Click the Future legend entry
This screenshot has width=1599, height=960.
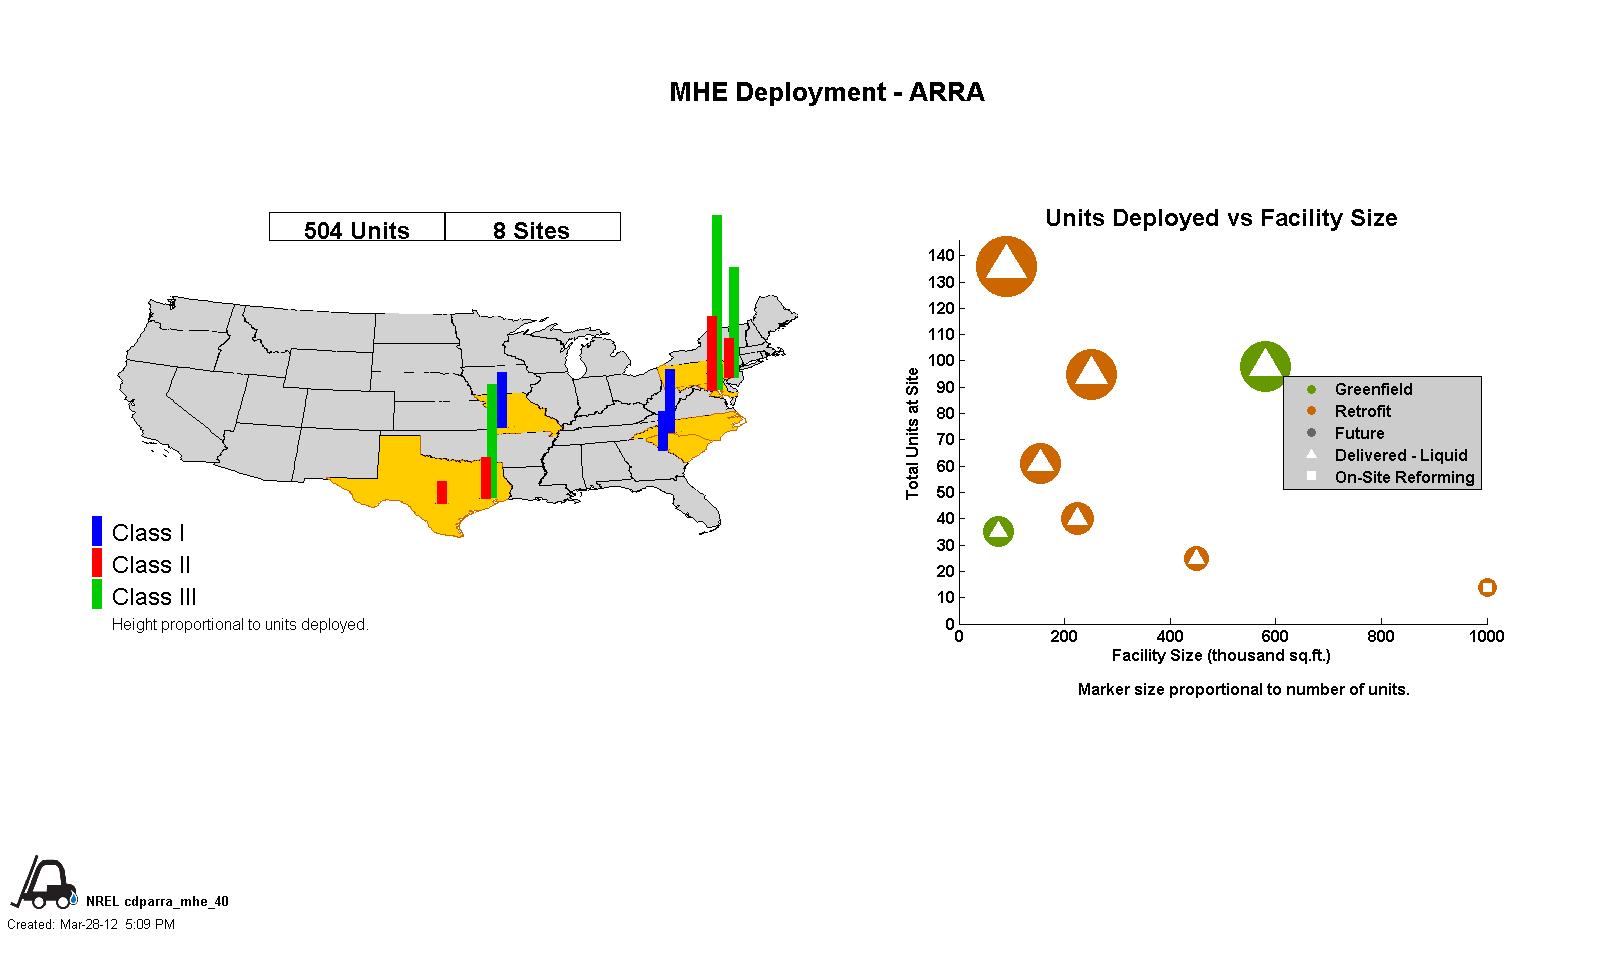pyautogui.click(x=1359, y=433)
